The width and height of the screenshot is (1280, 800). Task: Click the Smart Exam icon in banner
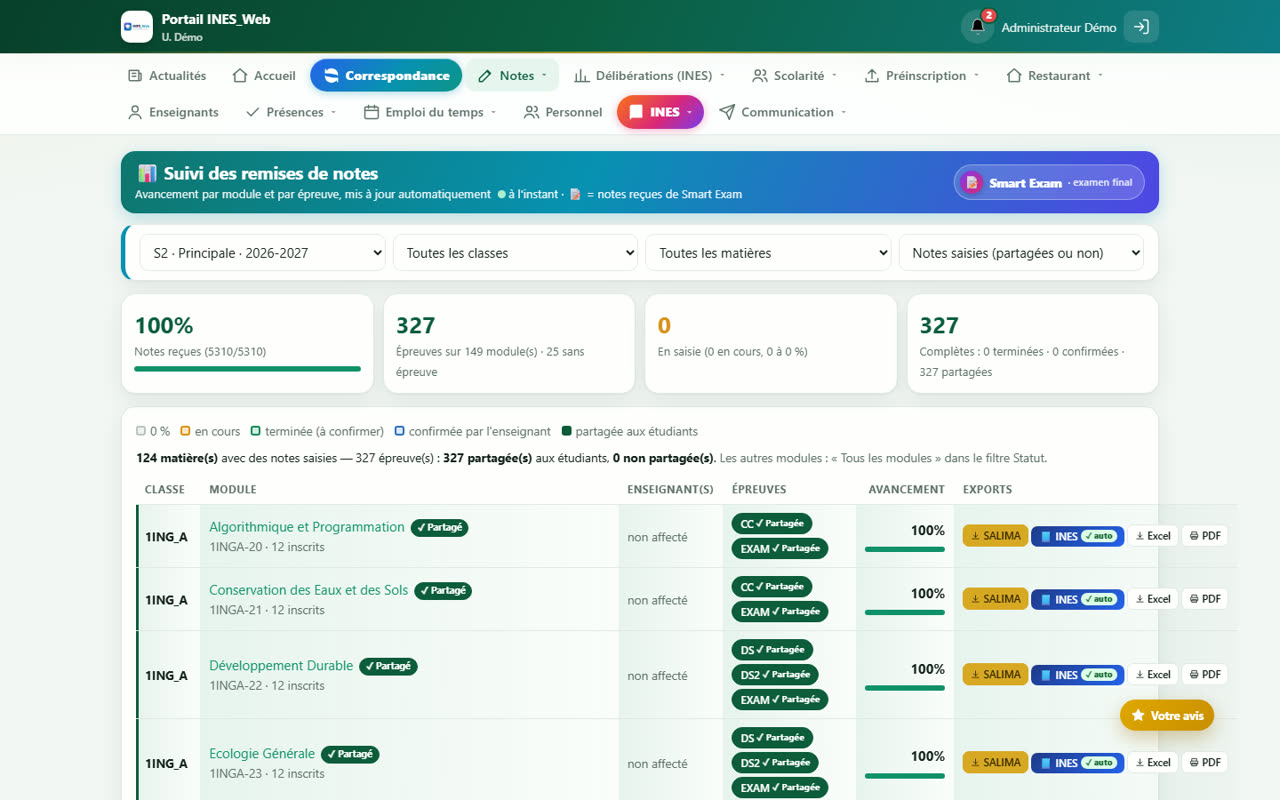pyautogui.click(x=971, y=183)
